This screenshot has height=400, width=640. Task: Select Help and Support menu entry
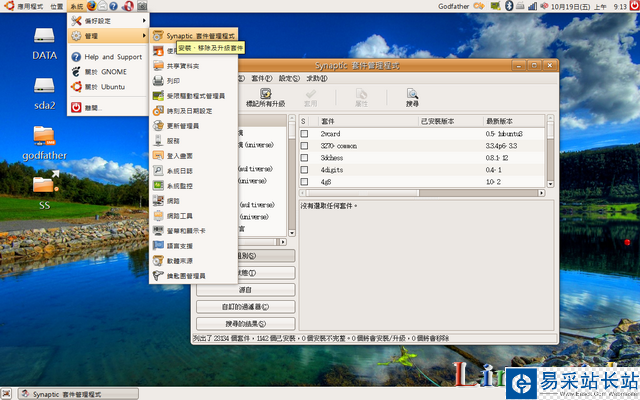click(x=108, y=57)
